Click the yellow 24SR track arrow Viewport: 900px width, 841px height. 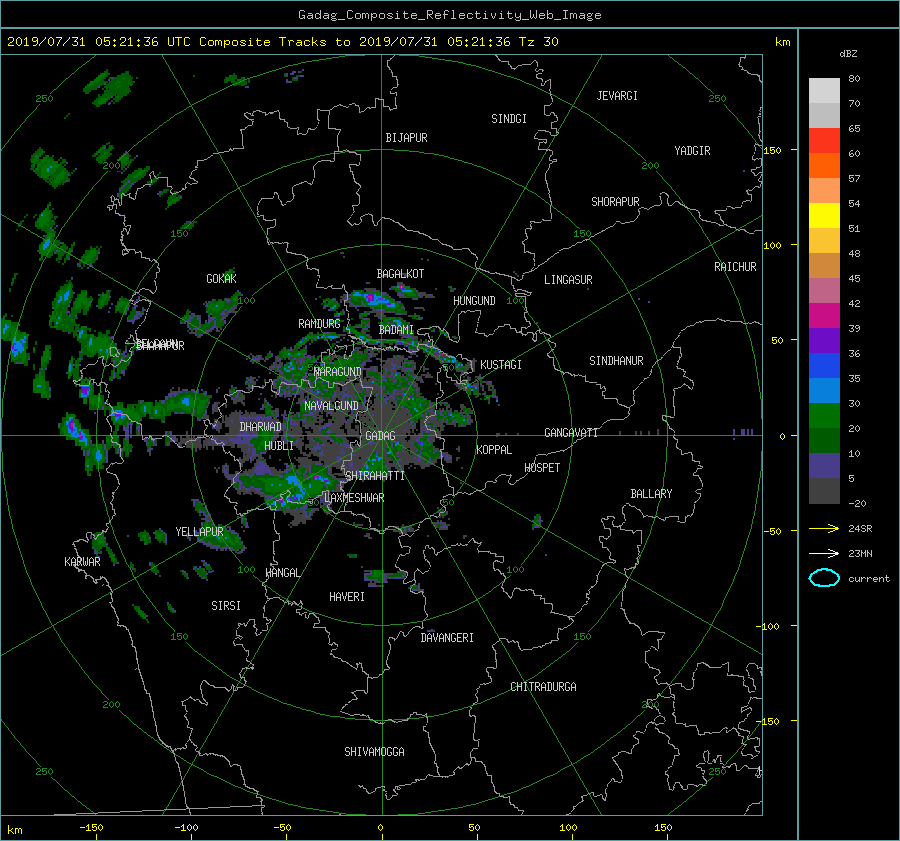click(x=824, y=528)
